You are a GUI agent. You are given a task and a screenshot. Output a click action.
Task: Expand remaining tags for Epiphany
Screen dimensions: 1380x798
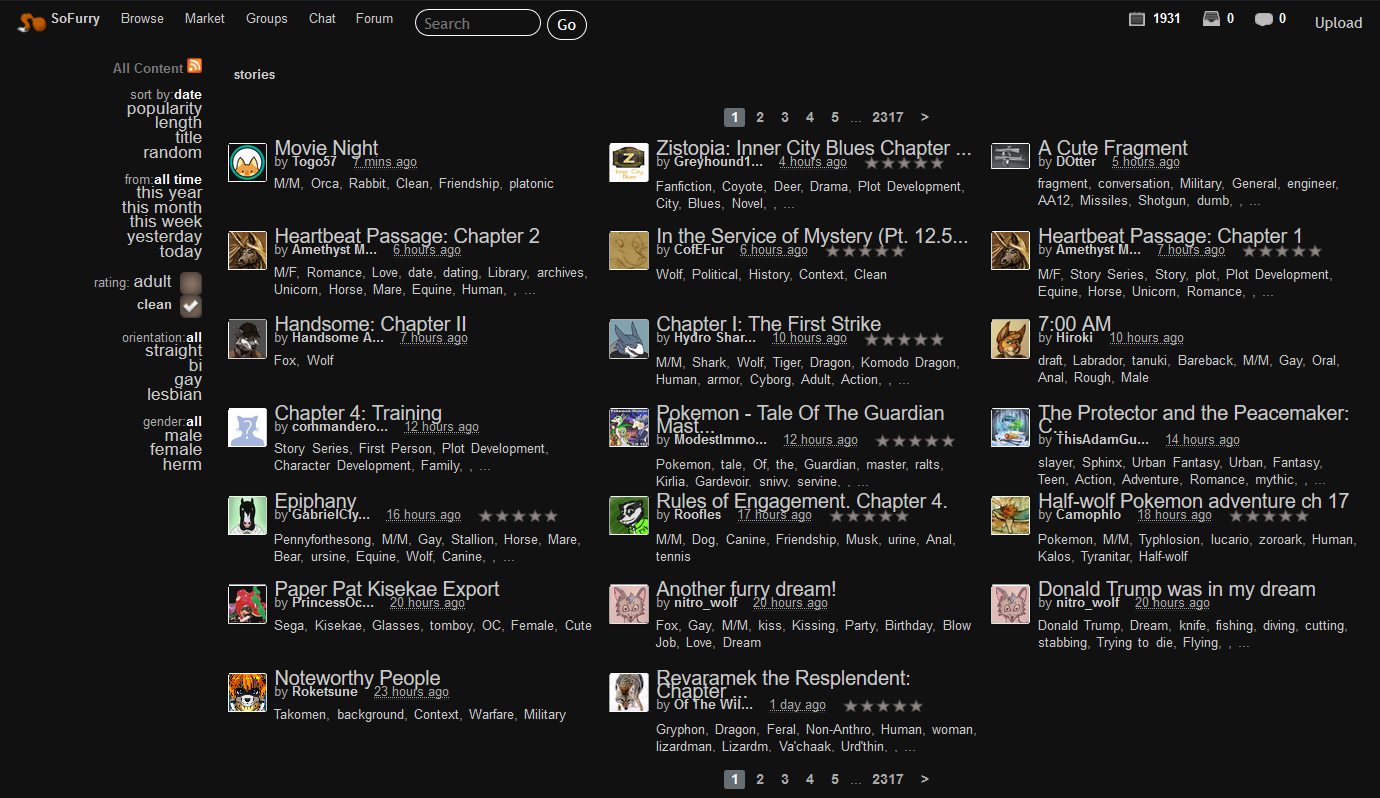507,557
